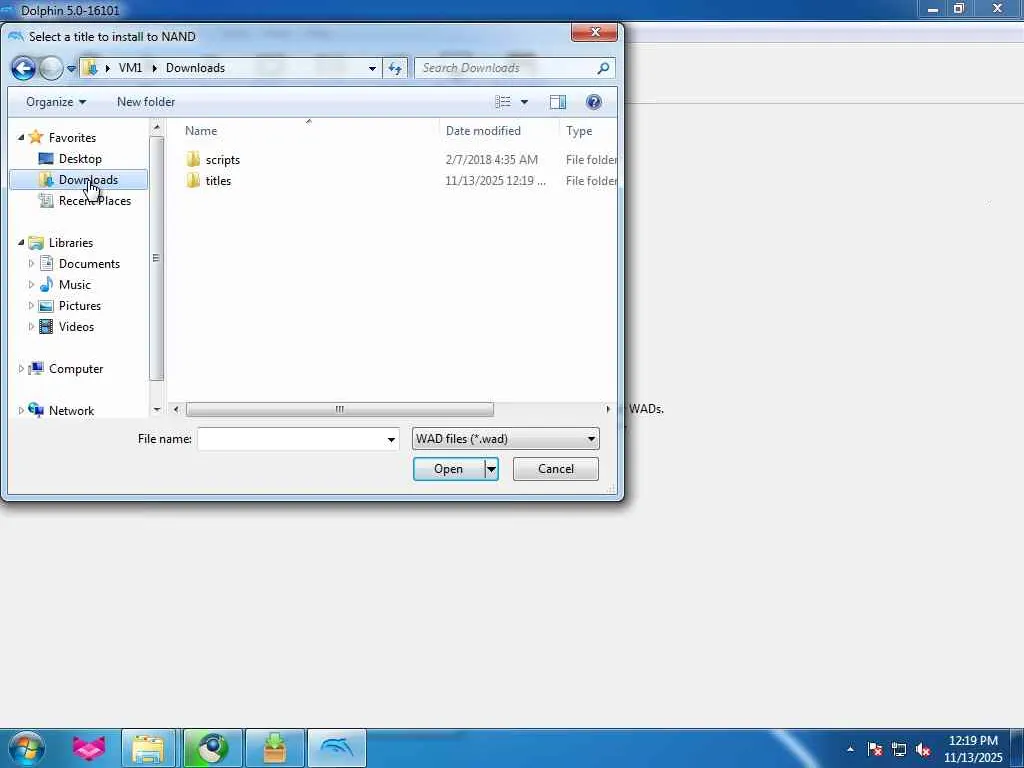Select VM1 in the address path
This screenshot has height=768, width=1024.
[130, 68]
